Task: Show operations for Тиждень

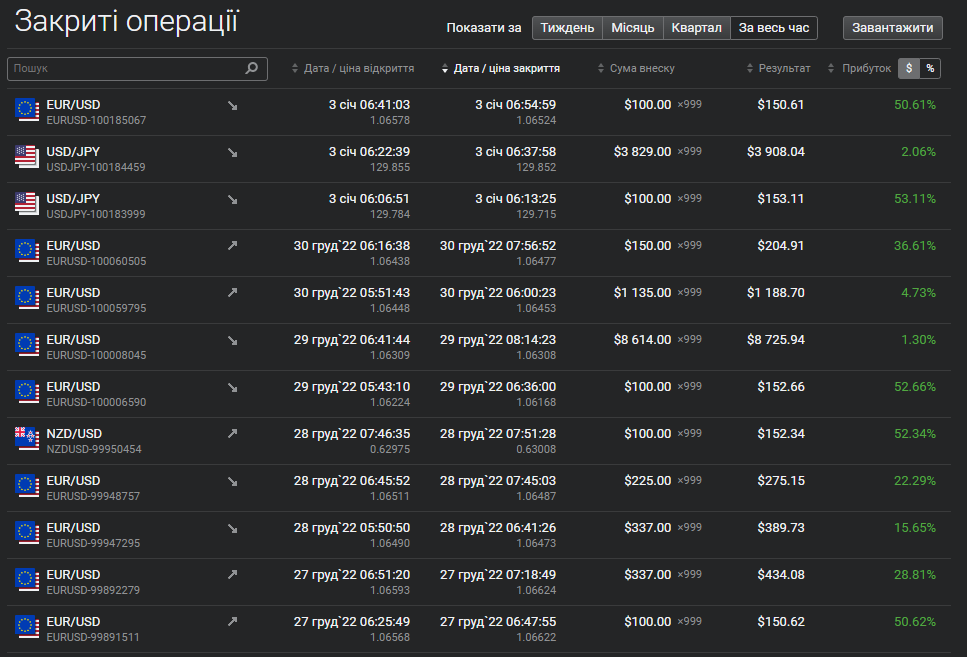Action: tap(567, 28)
